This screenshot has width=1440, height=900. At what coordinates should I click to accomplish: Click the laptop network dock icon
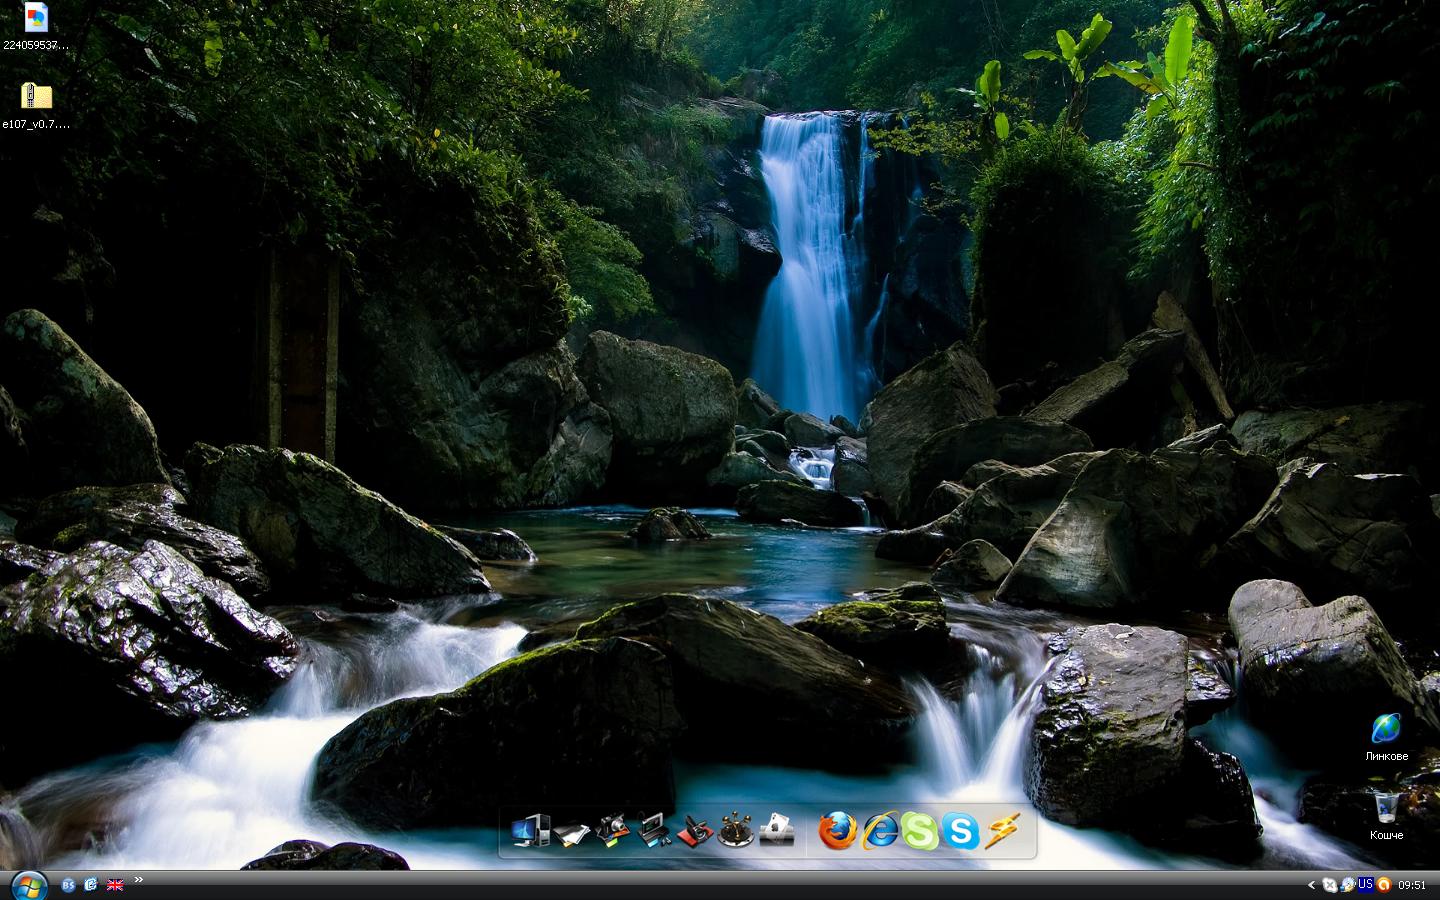pos(654,831)
